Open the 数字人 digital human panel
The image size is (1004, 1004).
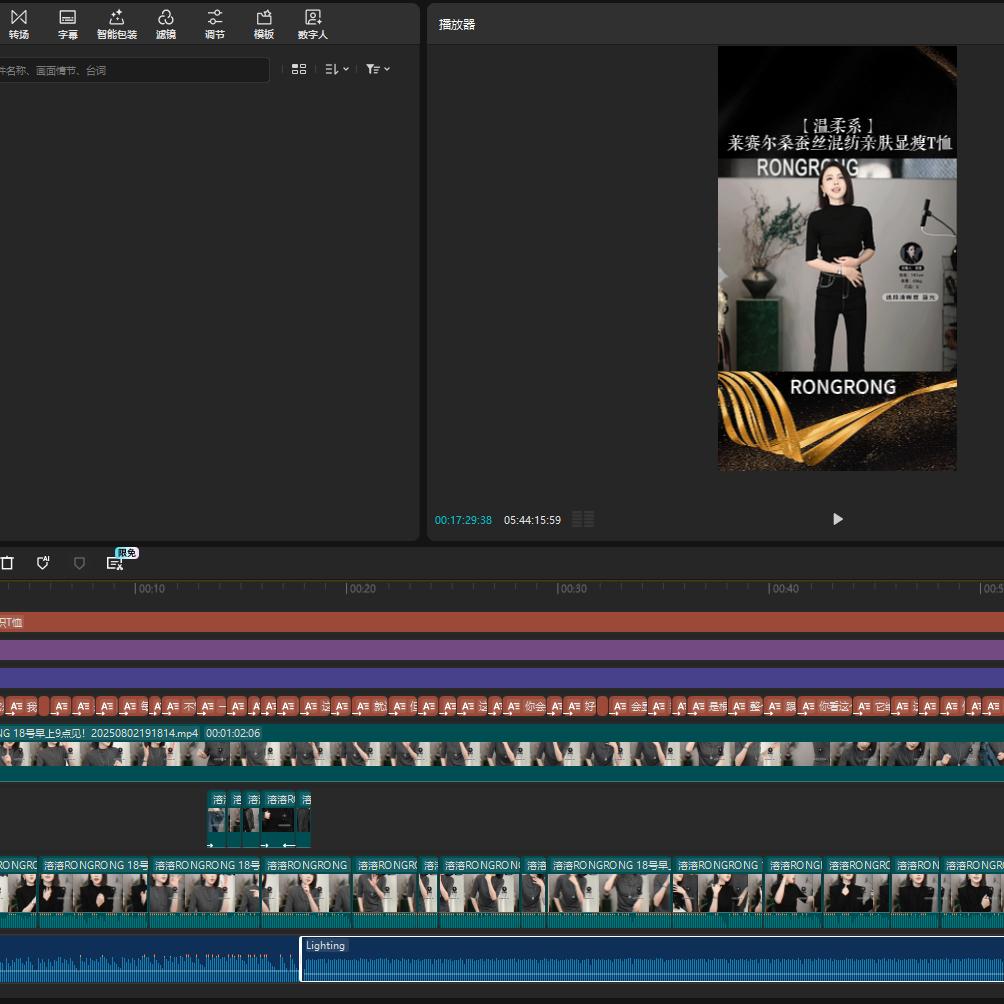[x=313, y=24]
